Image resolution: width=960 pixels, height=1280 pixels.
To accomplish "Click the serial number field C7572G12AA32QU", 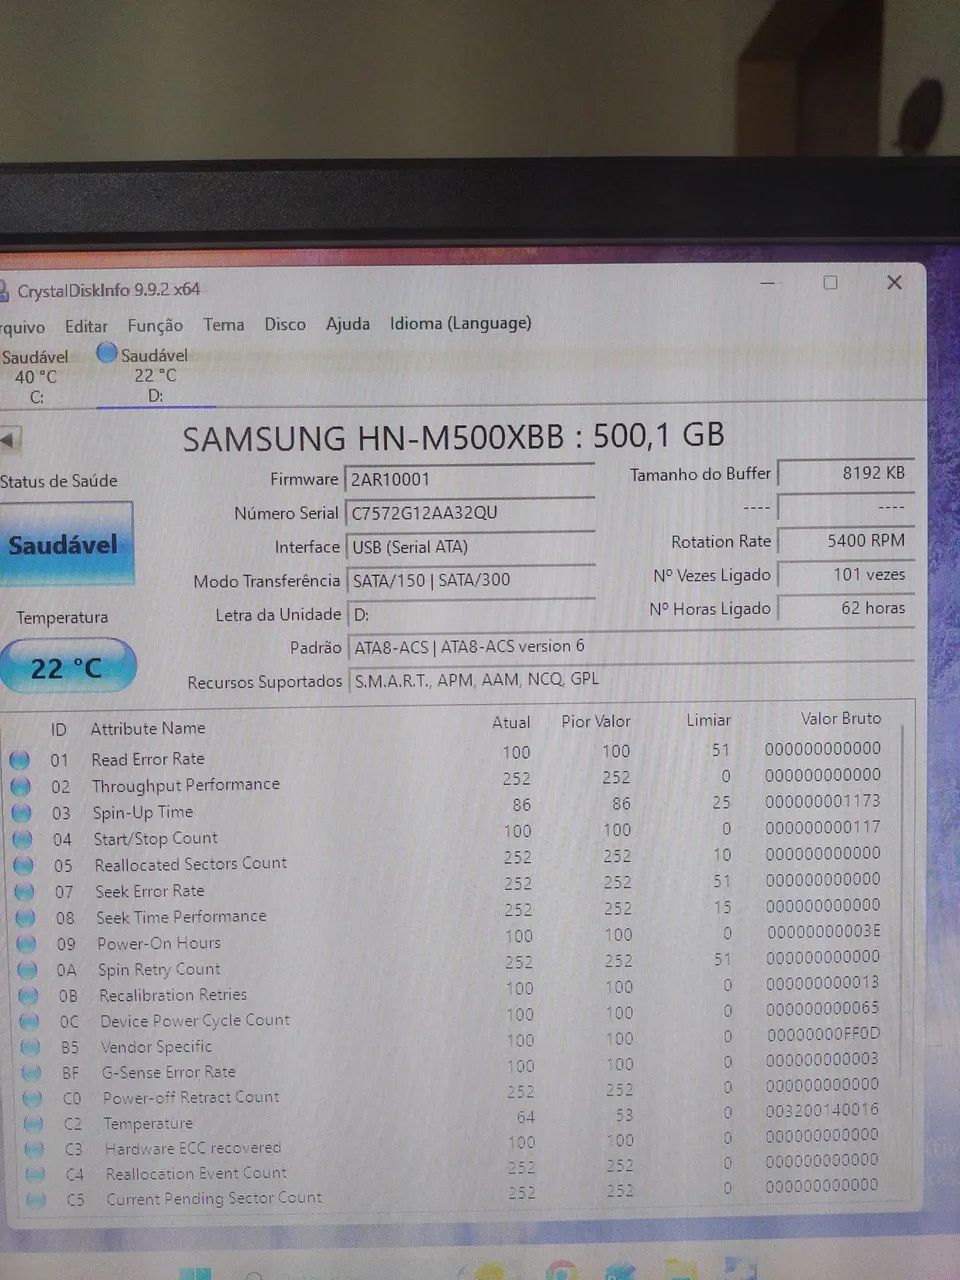I will (470, 513).
